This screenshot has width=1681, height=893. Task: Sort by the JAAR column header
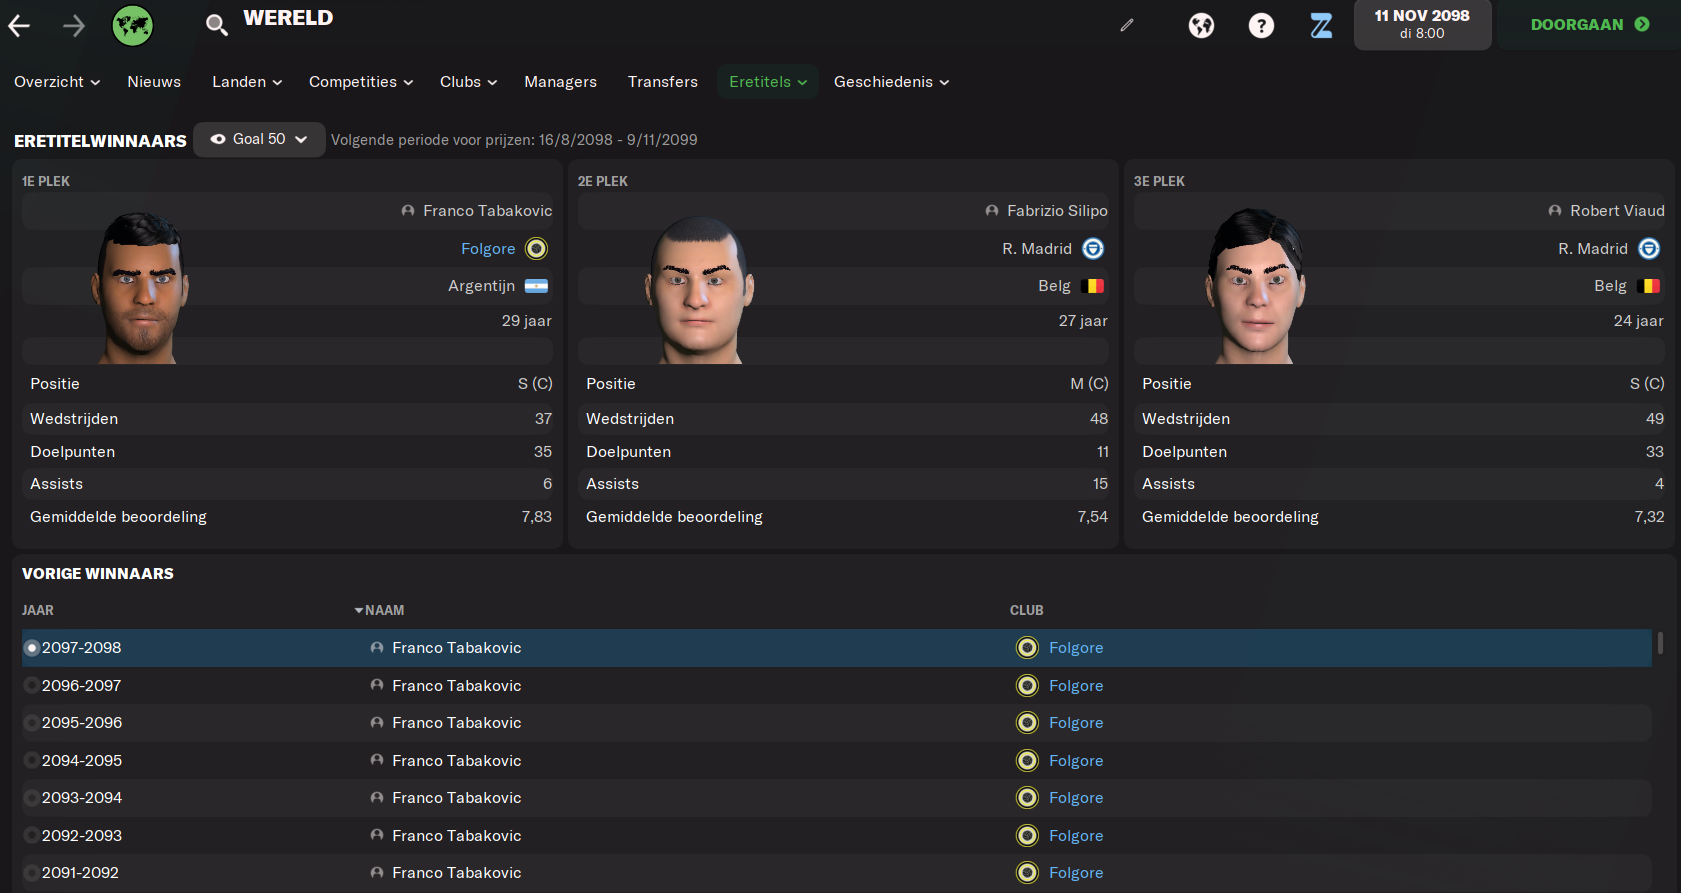pyautogui.click(x=38, y=610)
